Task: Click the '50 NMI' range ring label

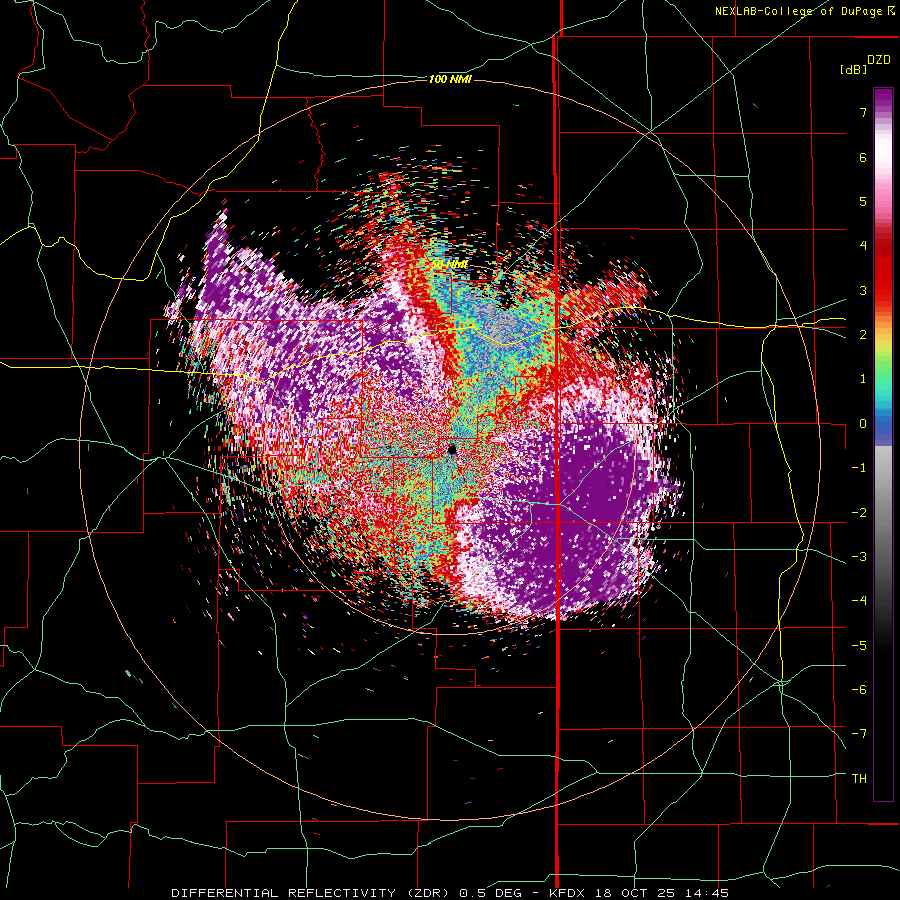Action: coord(449,265)
